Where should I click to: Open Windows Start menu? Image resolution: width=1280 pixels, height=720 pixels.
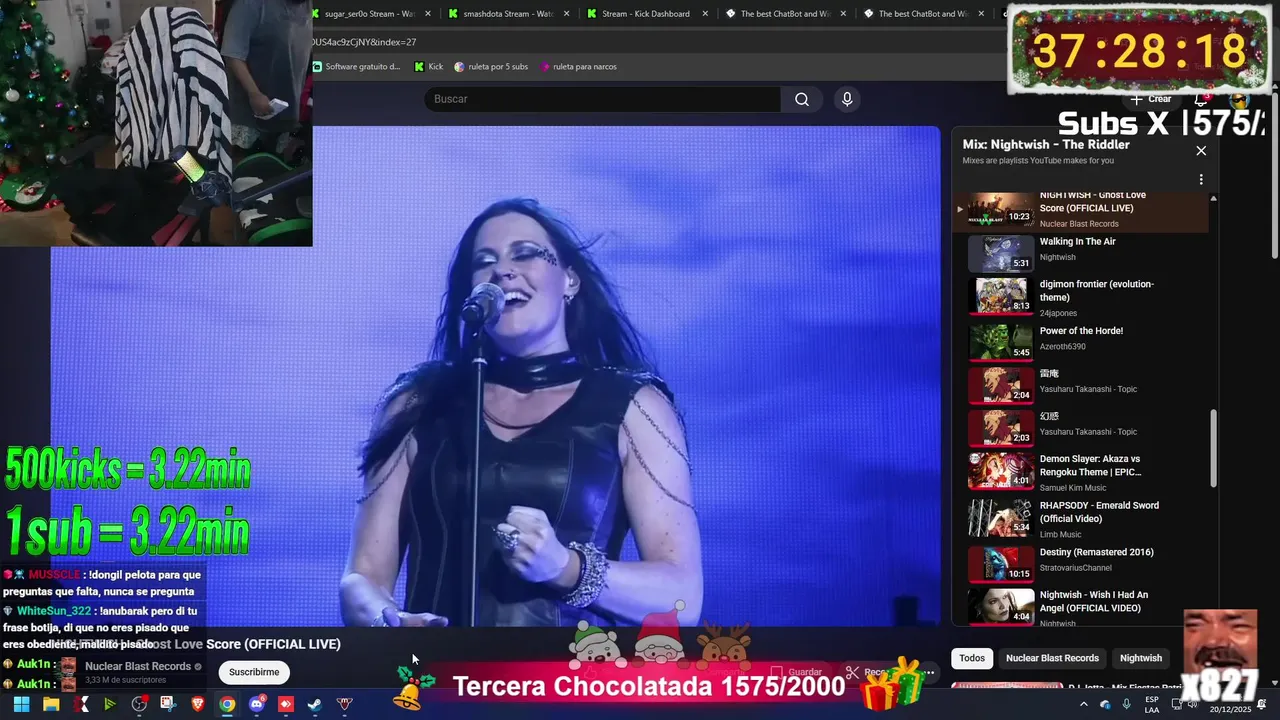click(21, 704)
